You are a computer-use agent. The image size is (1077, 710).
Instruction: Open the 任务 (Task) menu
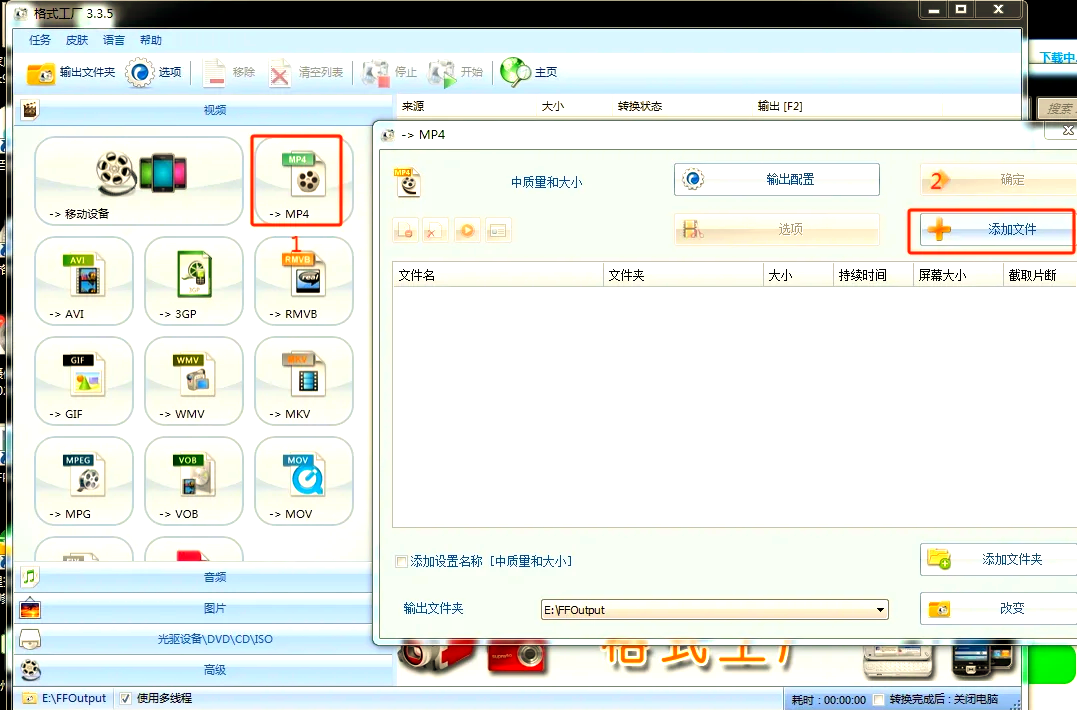click(x=39, y=40)
